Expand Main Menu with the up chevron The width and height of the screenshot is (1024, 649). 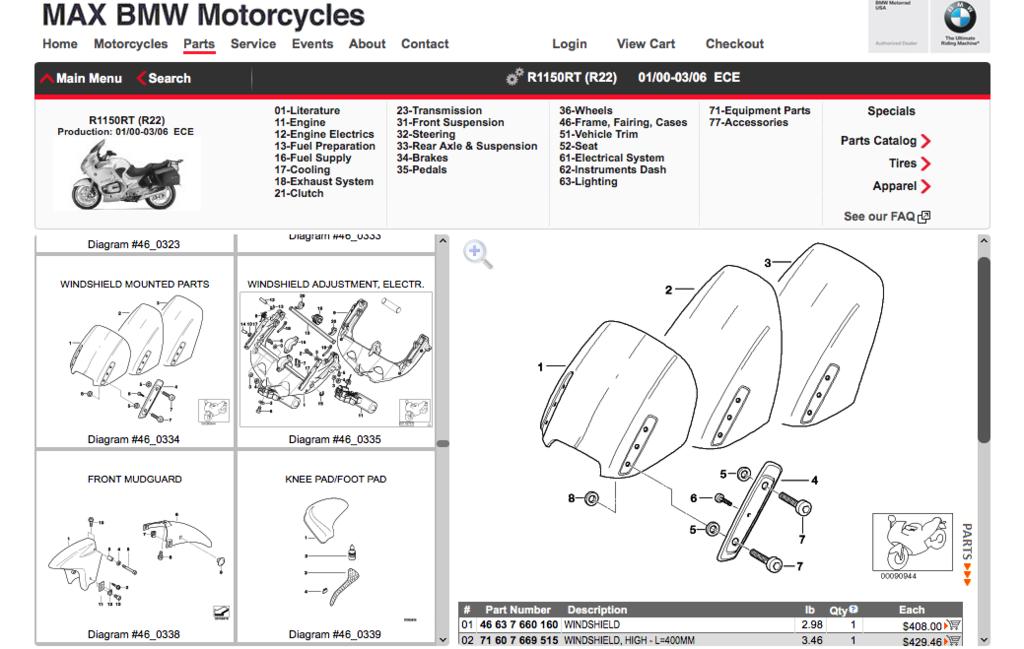(x=47, y=78)
